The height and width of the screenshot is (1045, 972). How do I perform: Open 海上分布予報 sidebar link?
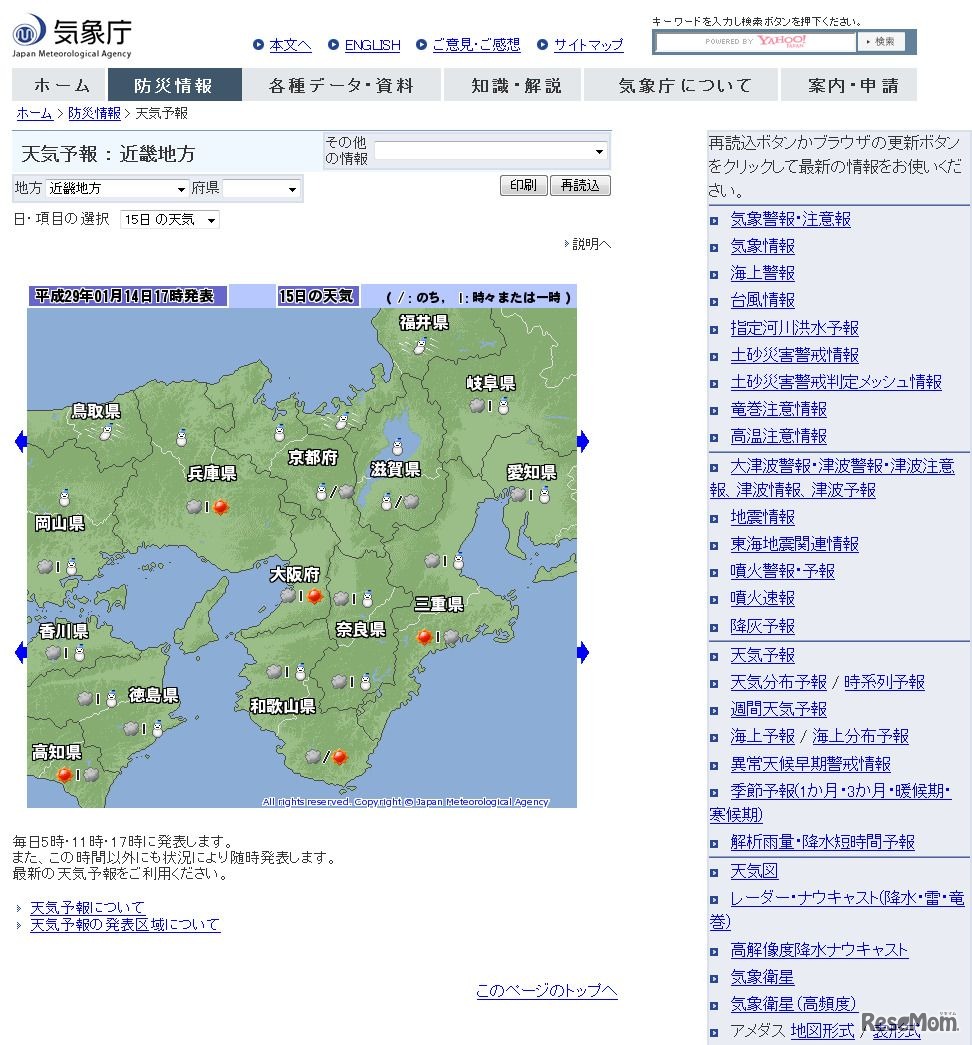(860, 736)
